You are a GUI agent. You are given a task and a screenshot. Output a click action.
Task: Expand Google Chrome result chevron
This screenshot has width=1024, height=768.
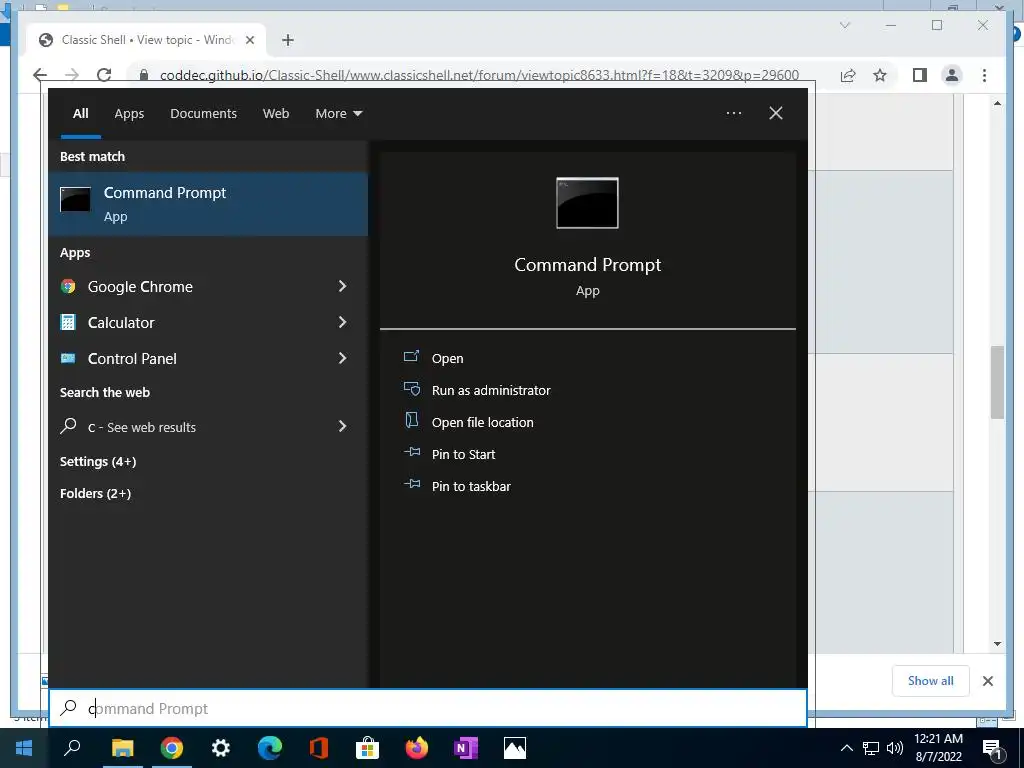(x=342, y=286)
